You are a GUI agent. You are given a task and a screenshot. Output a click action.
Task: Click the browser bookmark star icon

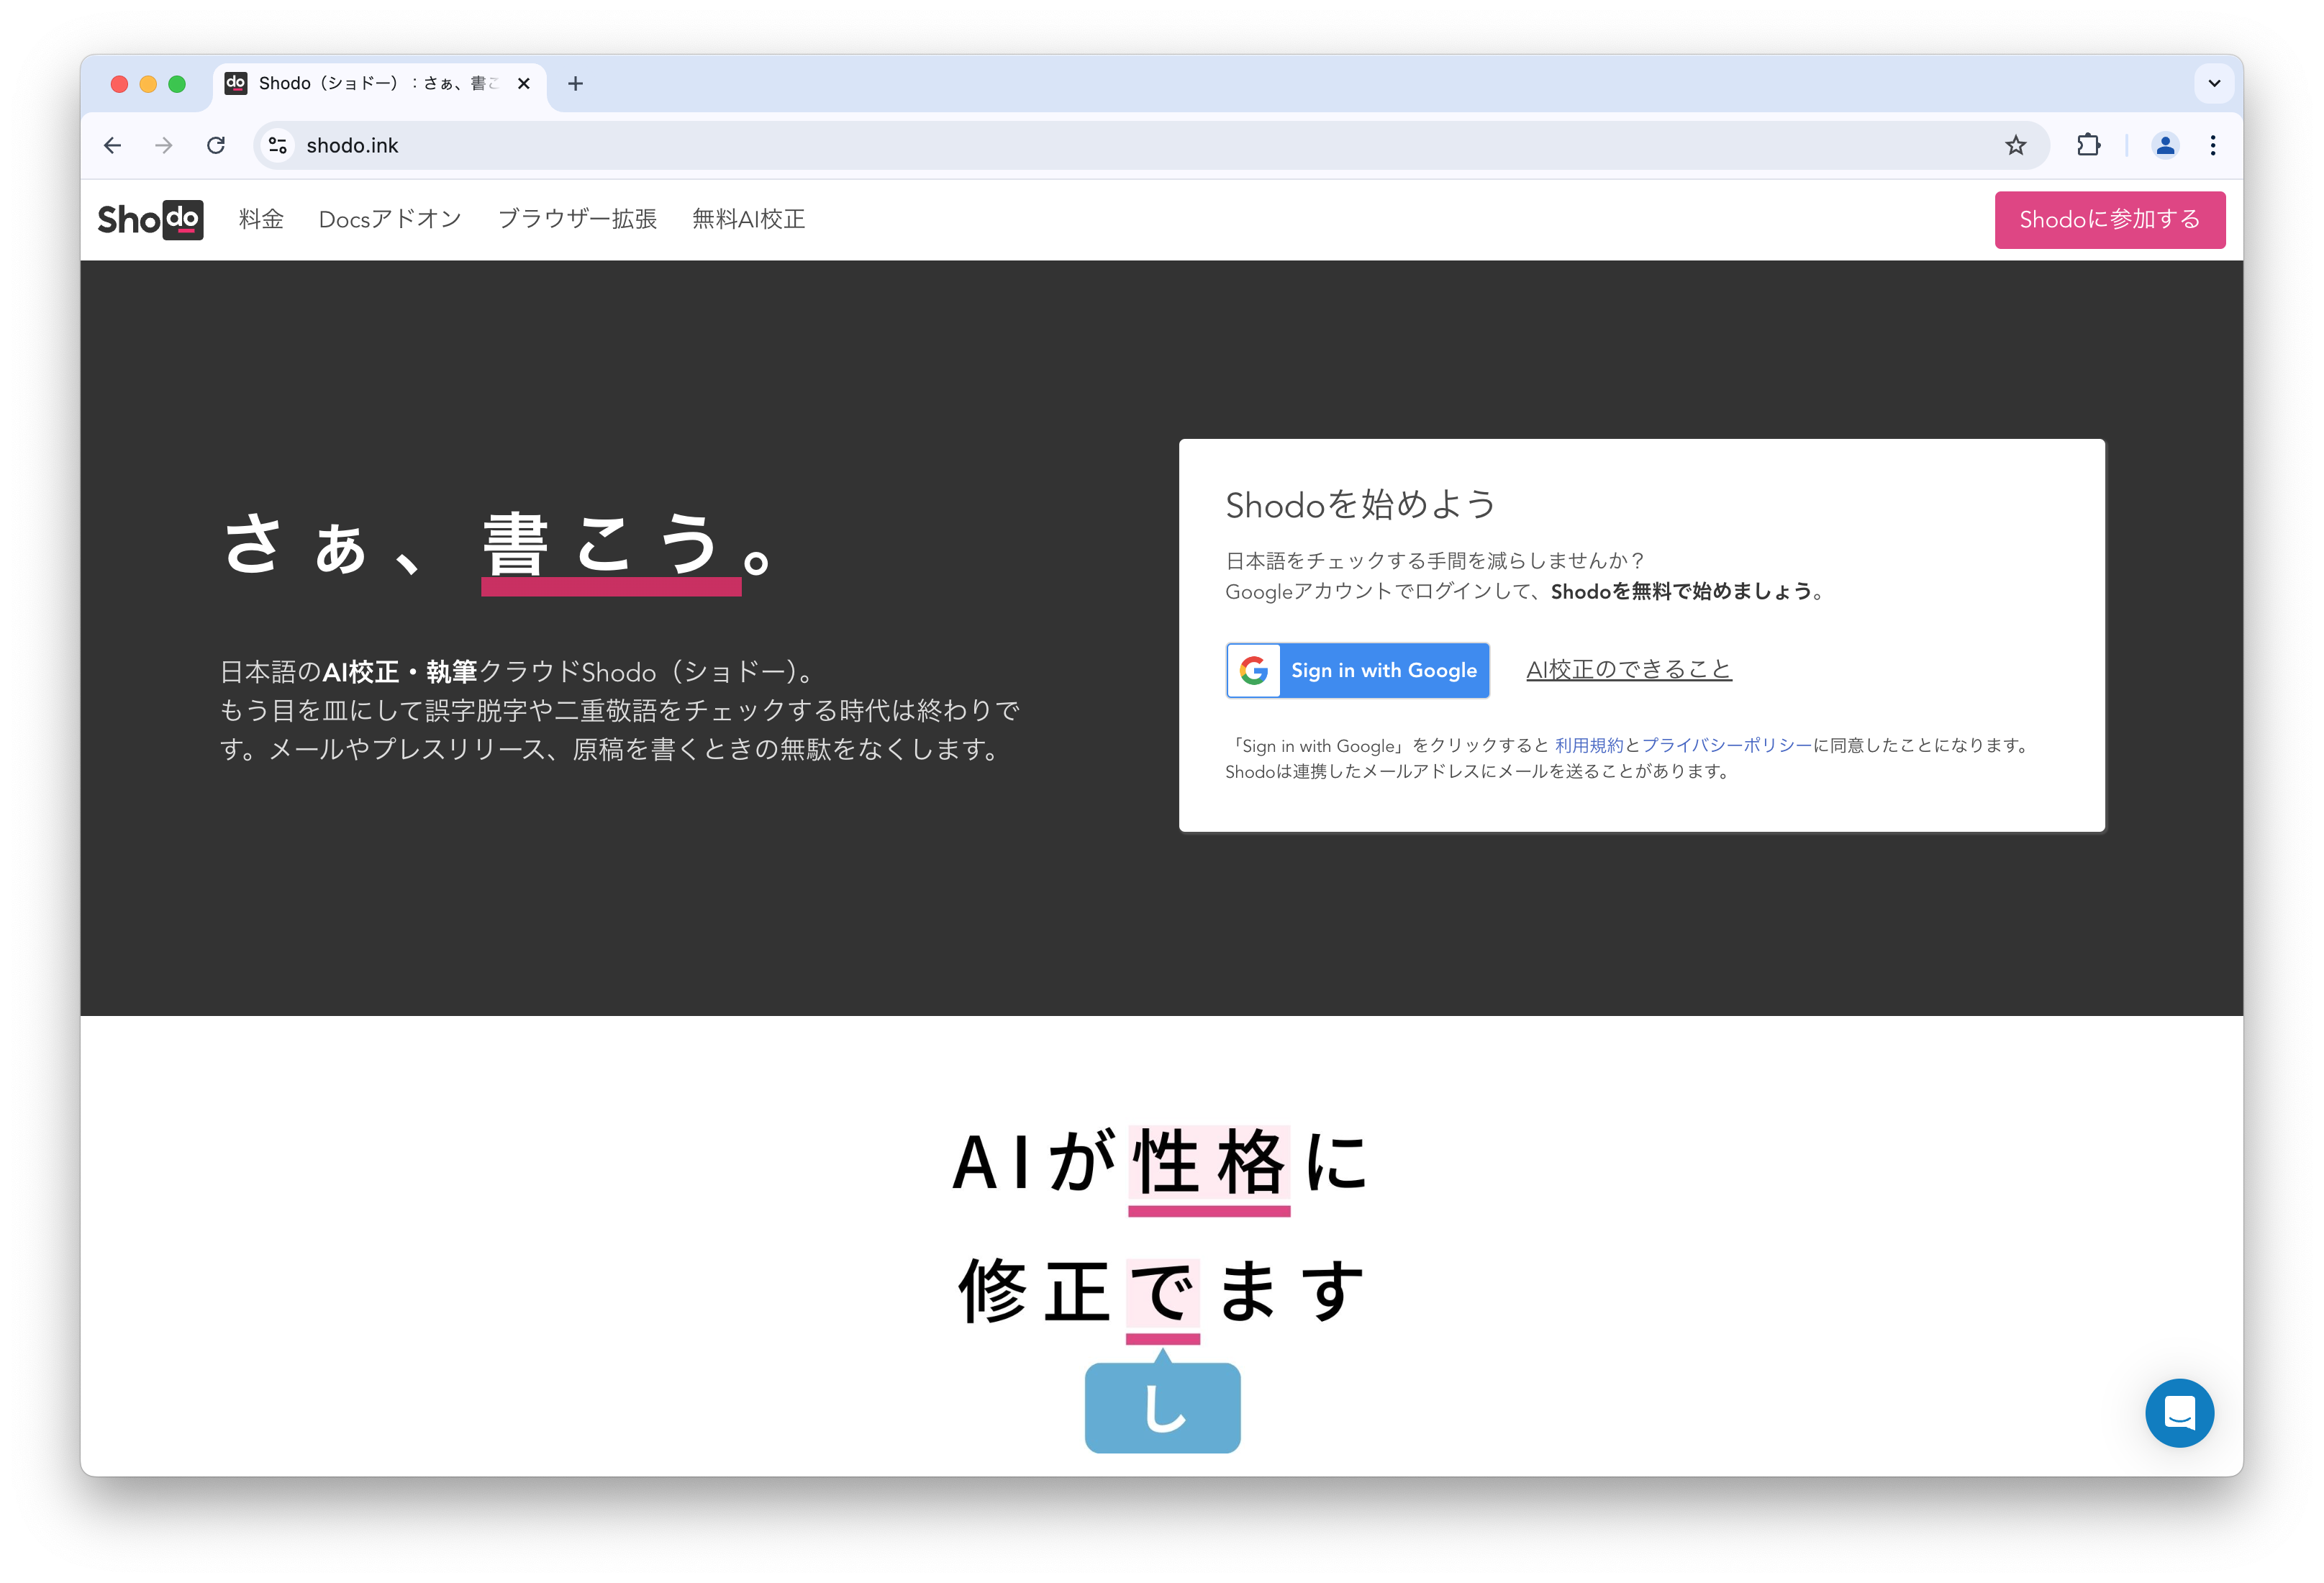point(2015,145)
